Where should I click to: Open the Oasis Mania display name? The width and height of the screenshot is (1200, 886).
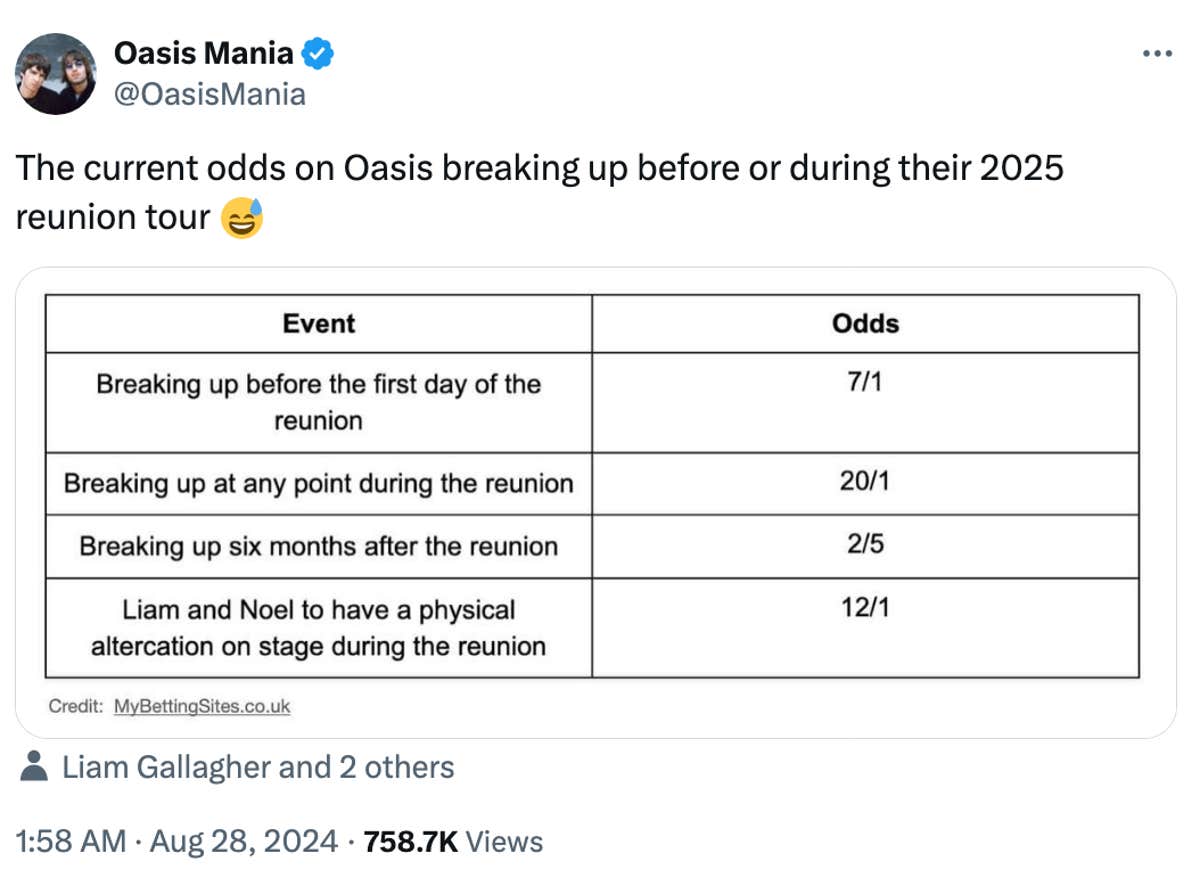tap(204, 53)
